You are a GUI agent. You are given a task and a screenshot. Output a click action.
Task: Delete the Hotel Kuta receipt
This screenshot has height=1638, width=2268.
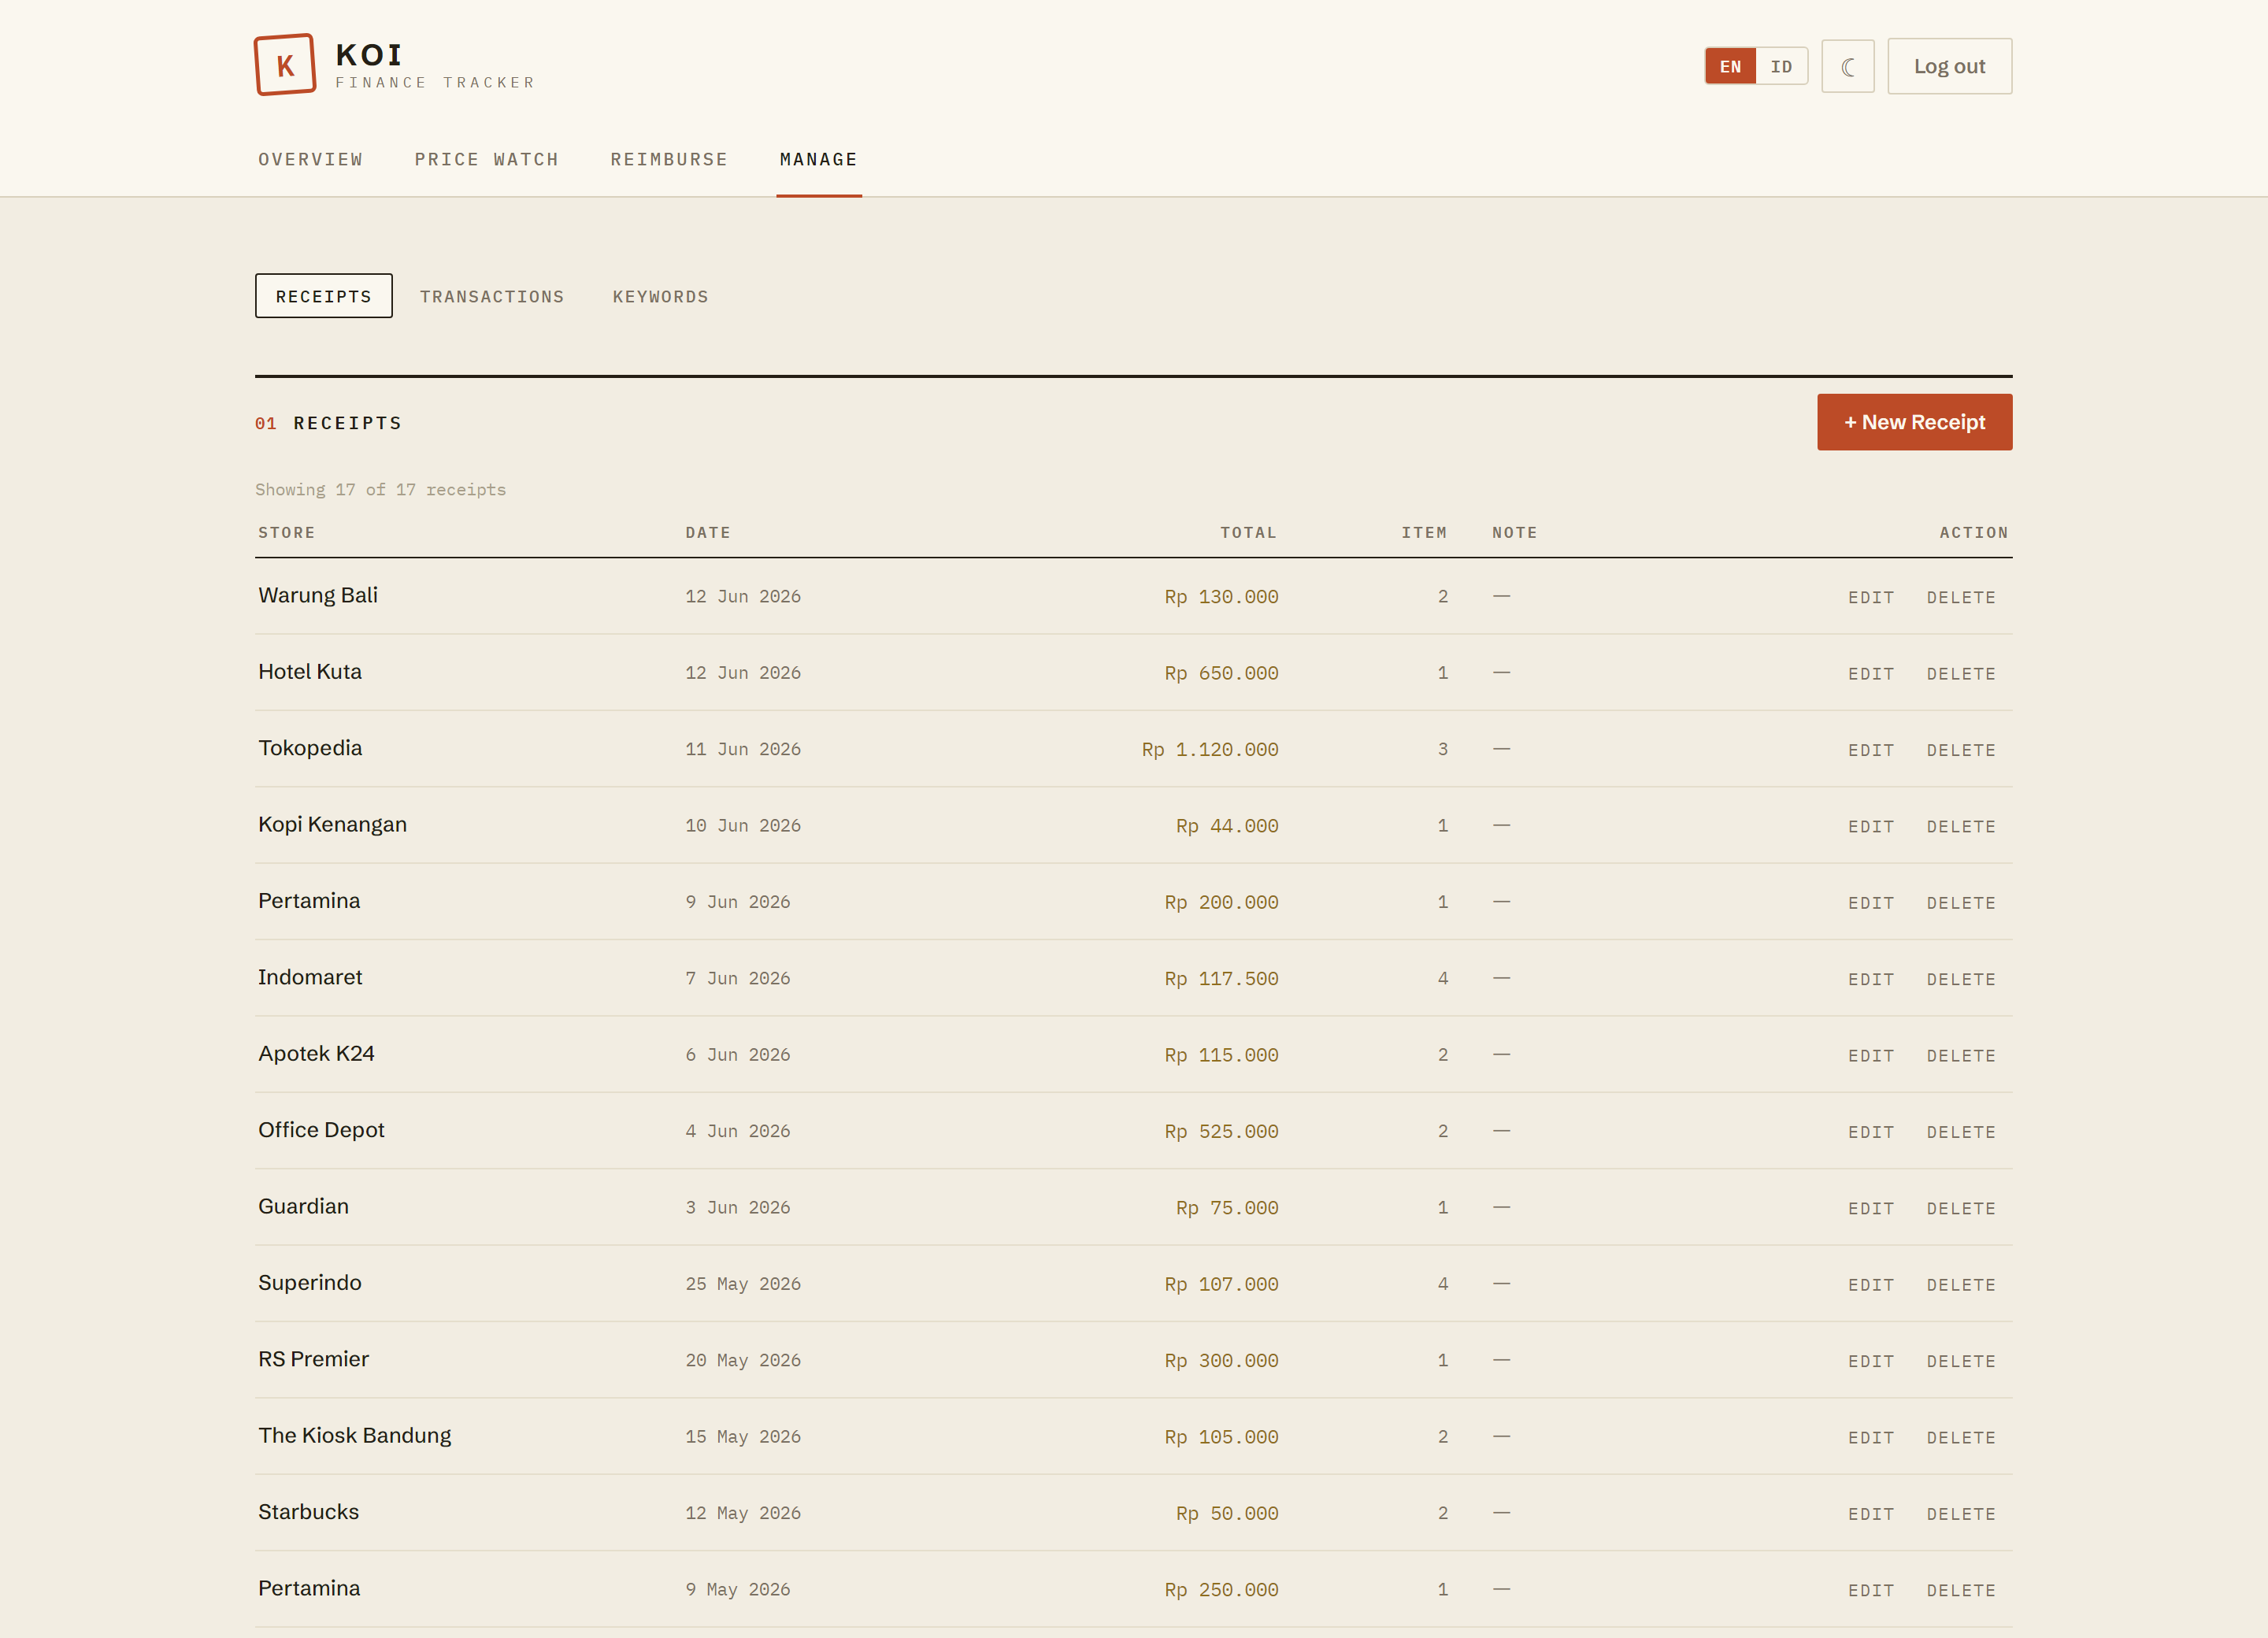[1961, 674]
